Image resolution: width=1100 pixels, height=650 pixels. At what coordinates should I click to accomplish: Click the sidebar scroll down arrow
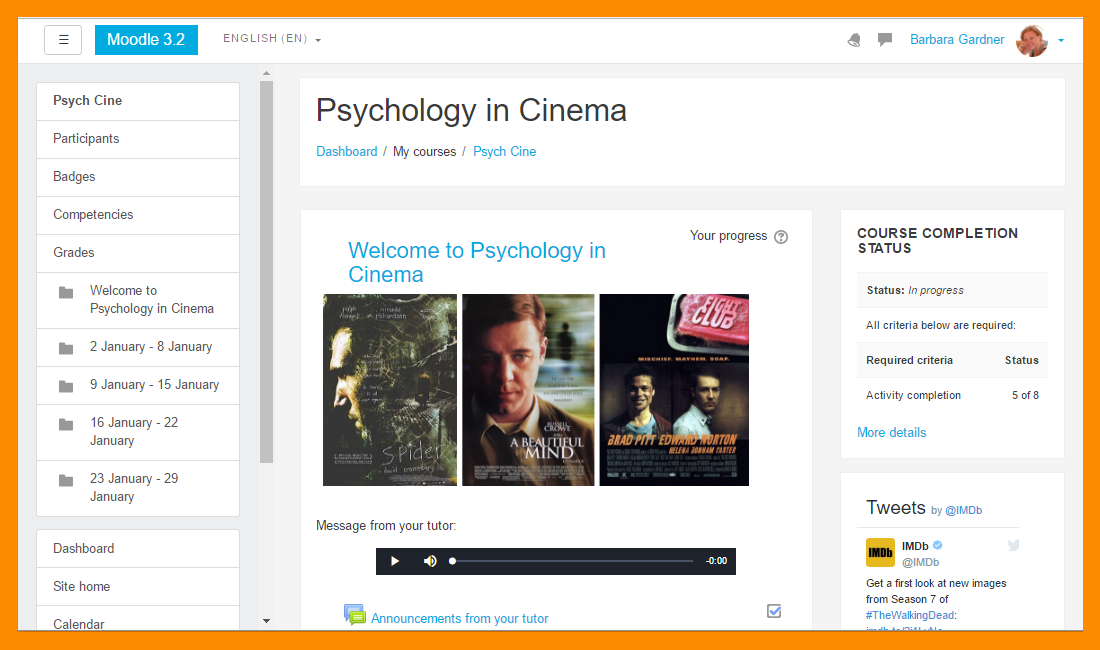266,621
